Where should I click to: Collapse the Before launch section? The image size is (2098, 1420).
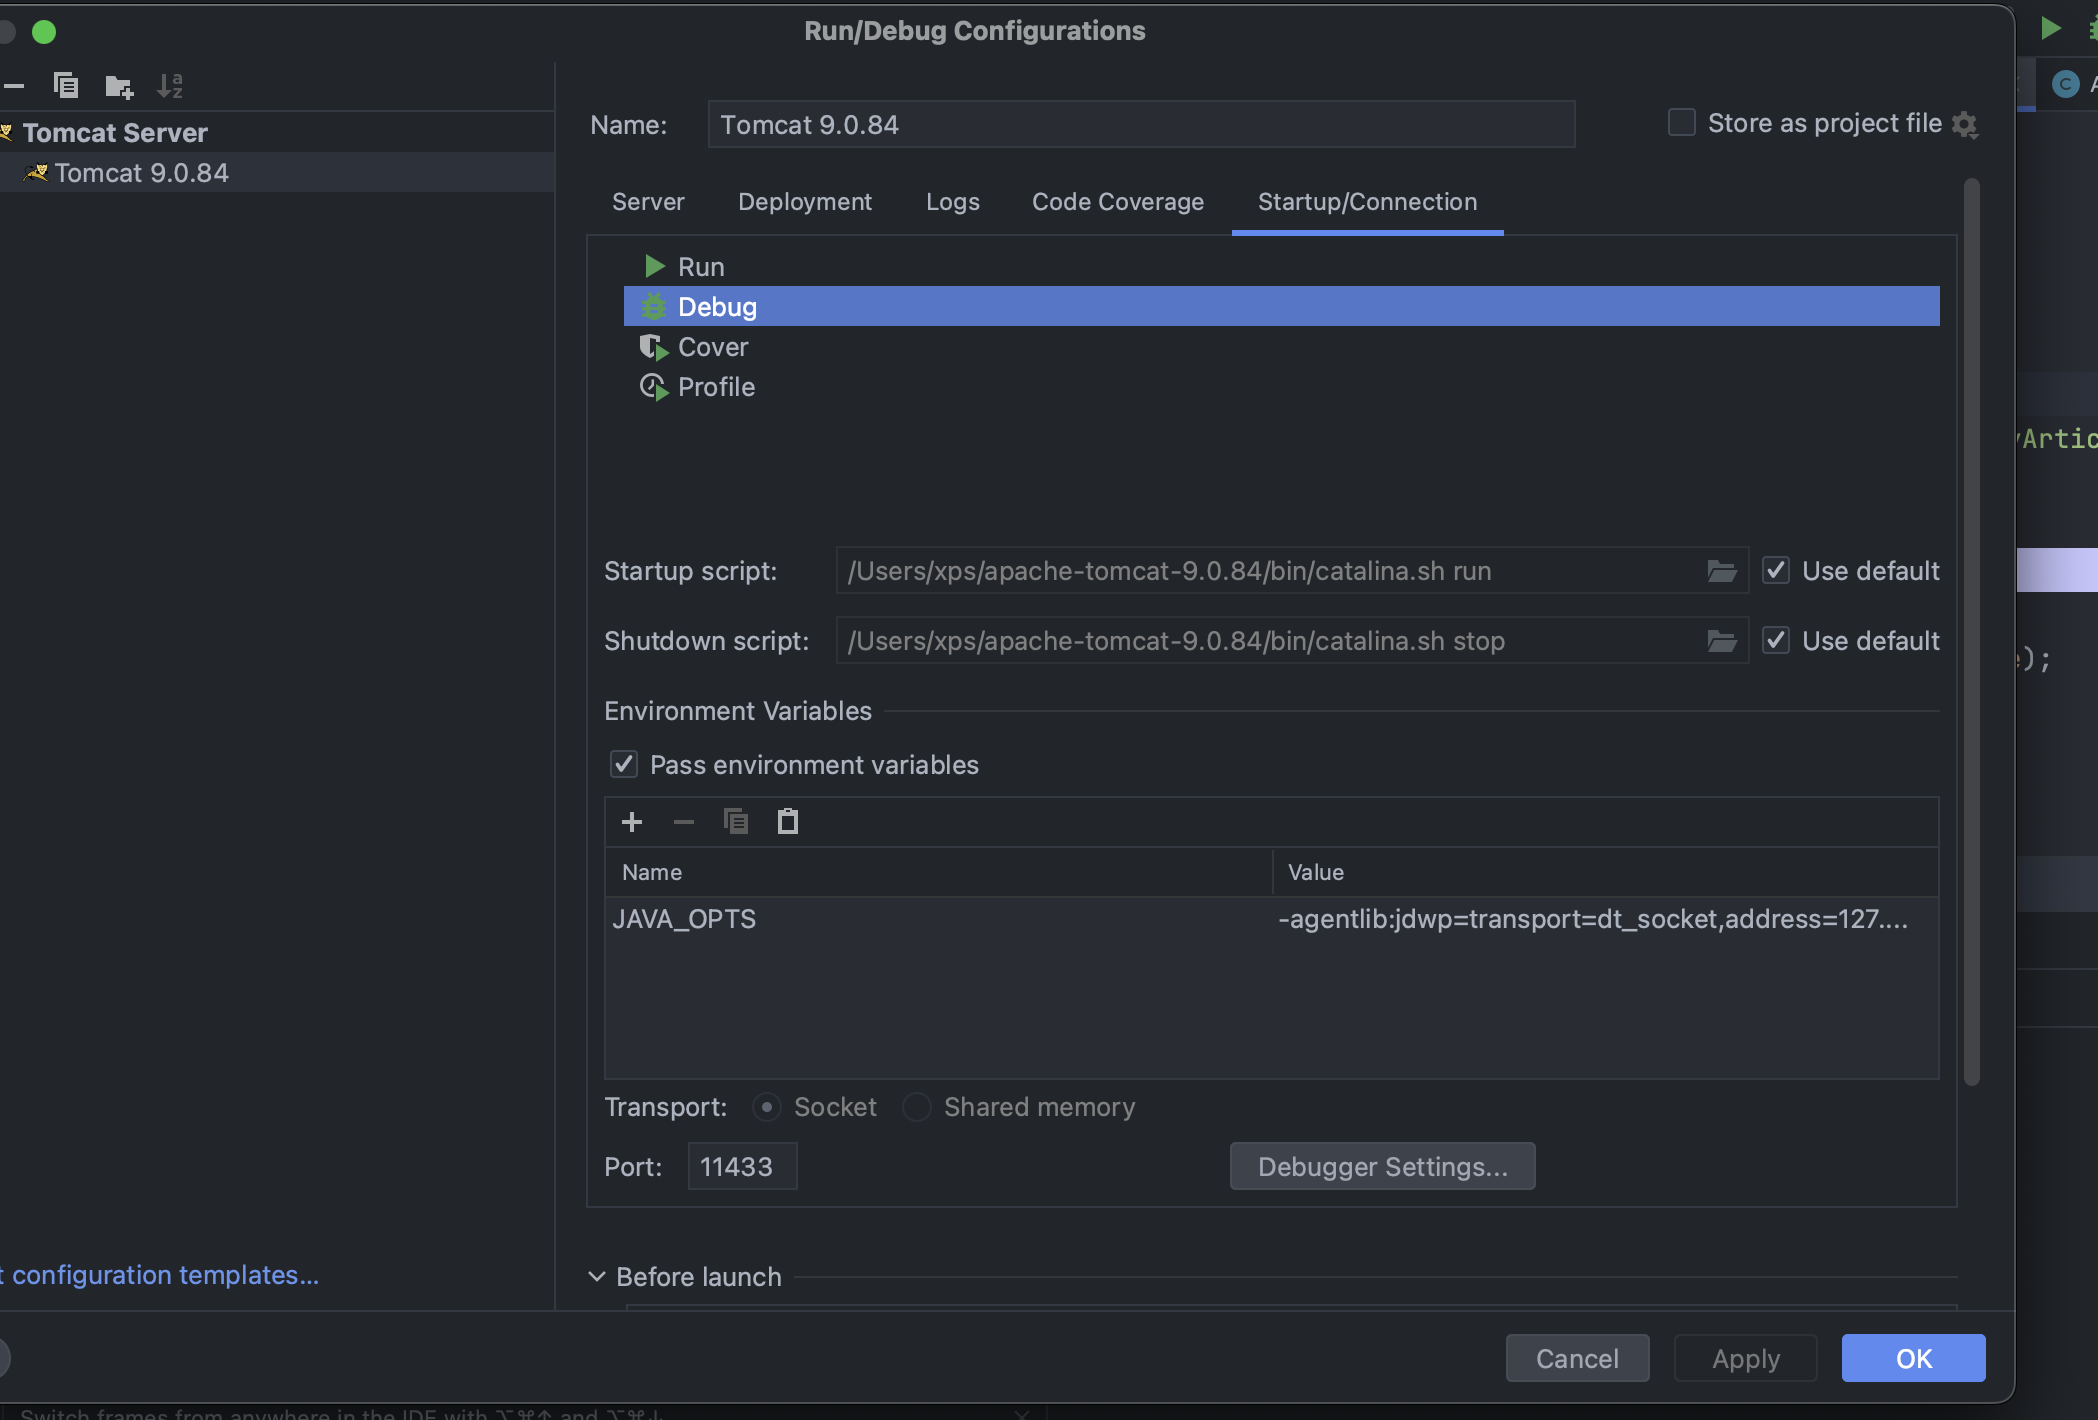(x=597, y=1277)
